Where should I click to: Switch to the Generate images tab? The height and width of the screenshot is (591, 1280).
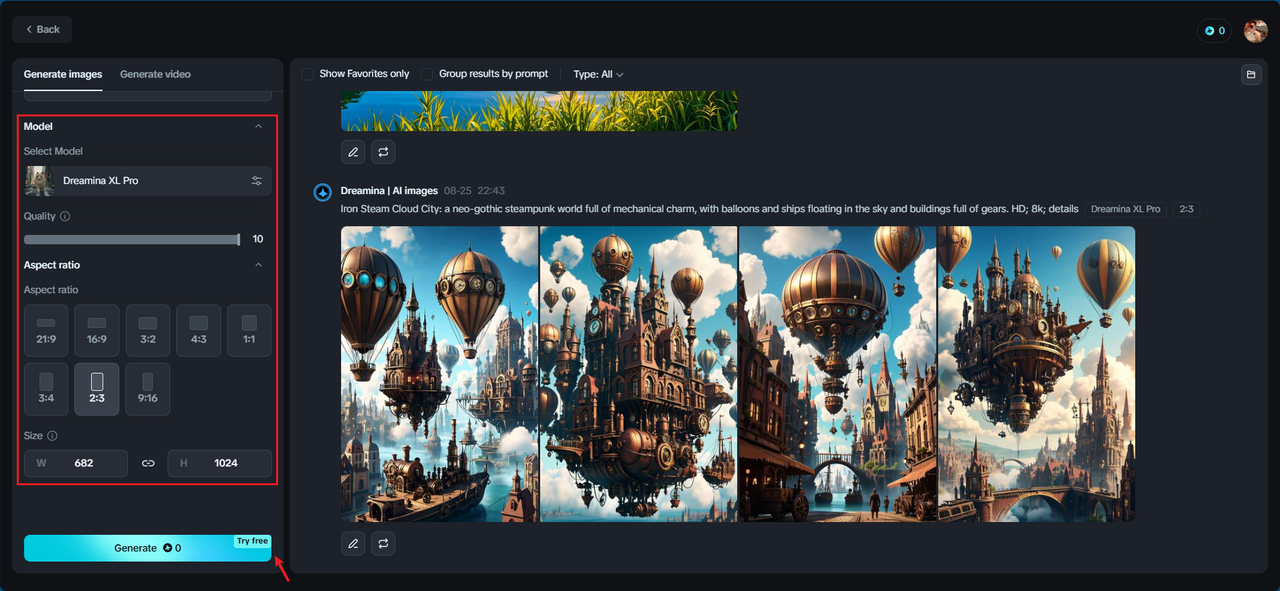(x=63, y=74)
